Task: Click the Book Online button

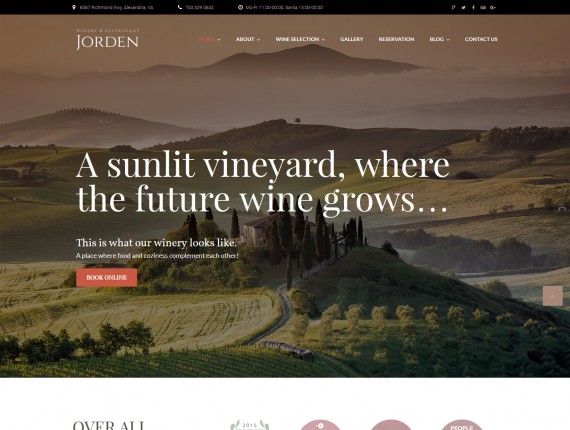Action: tap(107, 278)
